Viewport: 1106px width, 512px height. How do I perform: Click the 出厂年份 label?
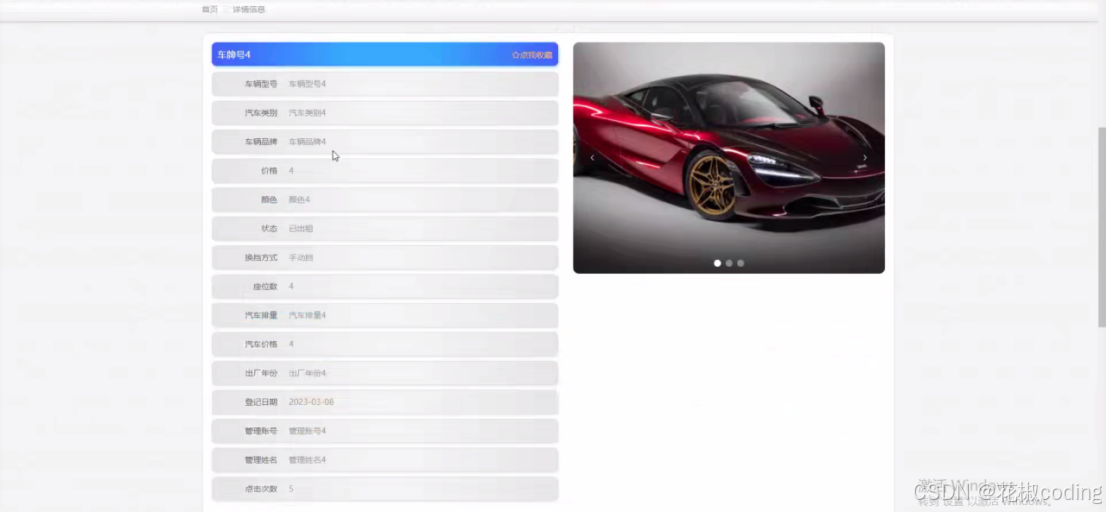click(x=261, y=373)
